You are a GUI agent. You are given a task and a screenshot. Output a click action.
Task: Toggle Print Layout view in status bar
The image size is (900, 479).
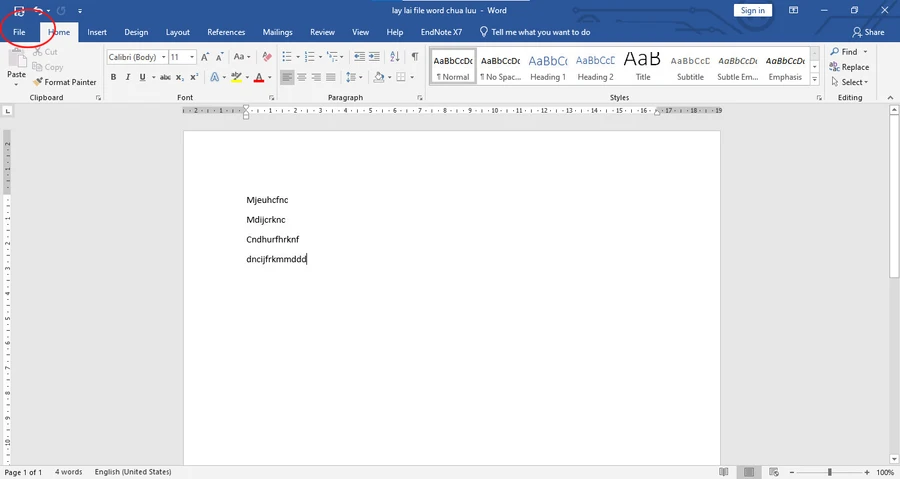pyautogui.click(x=749, y=472)
